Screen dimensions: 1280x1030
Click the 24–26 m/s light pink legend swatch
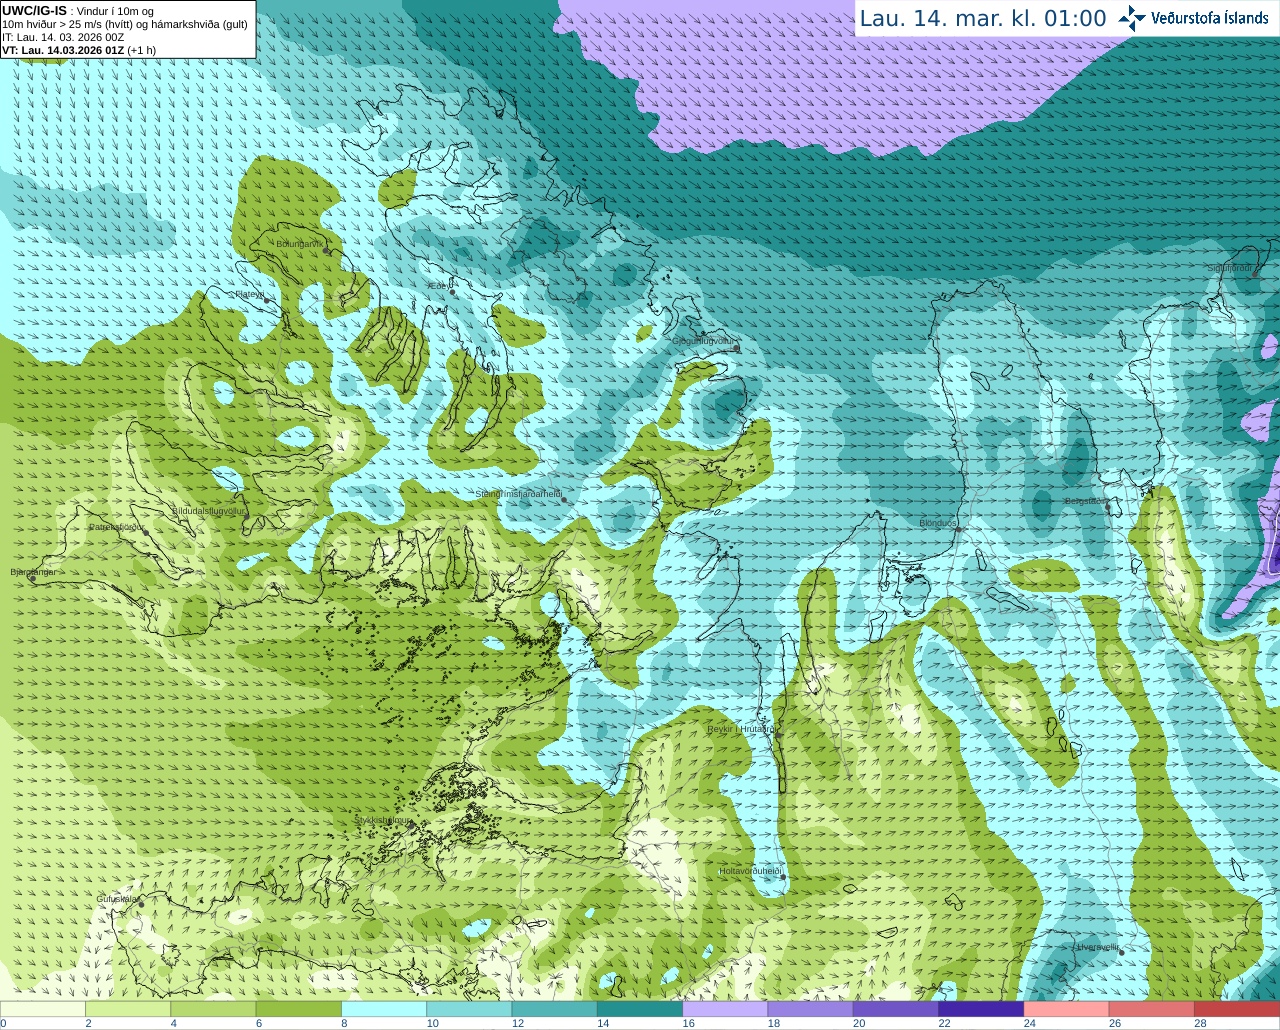click(1067, 1008)
